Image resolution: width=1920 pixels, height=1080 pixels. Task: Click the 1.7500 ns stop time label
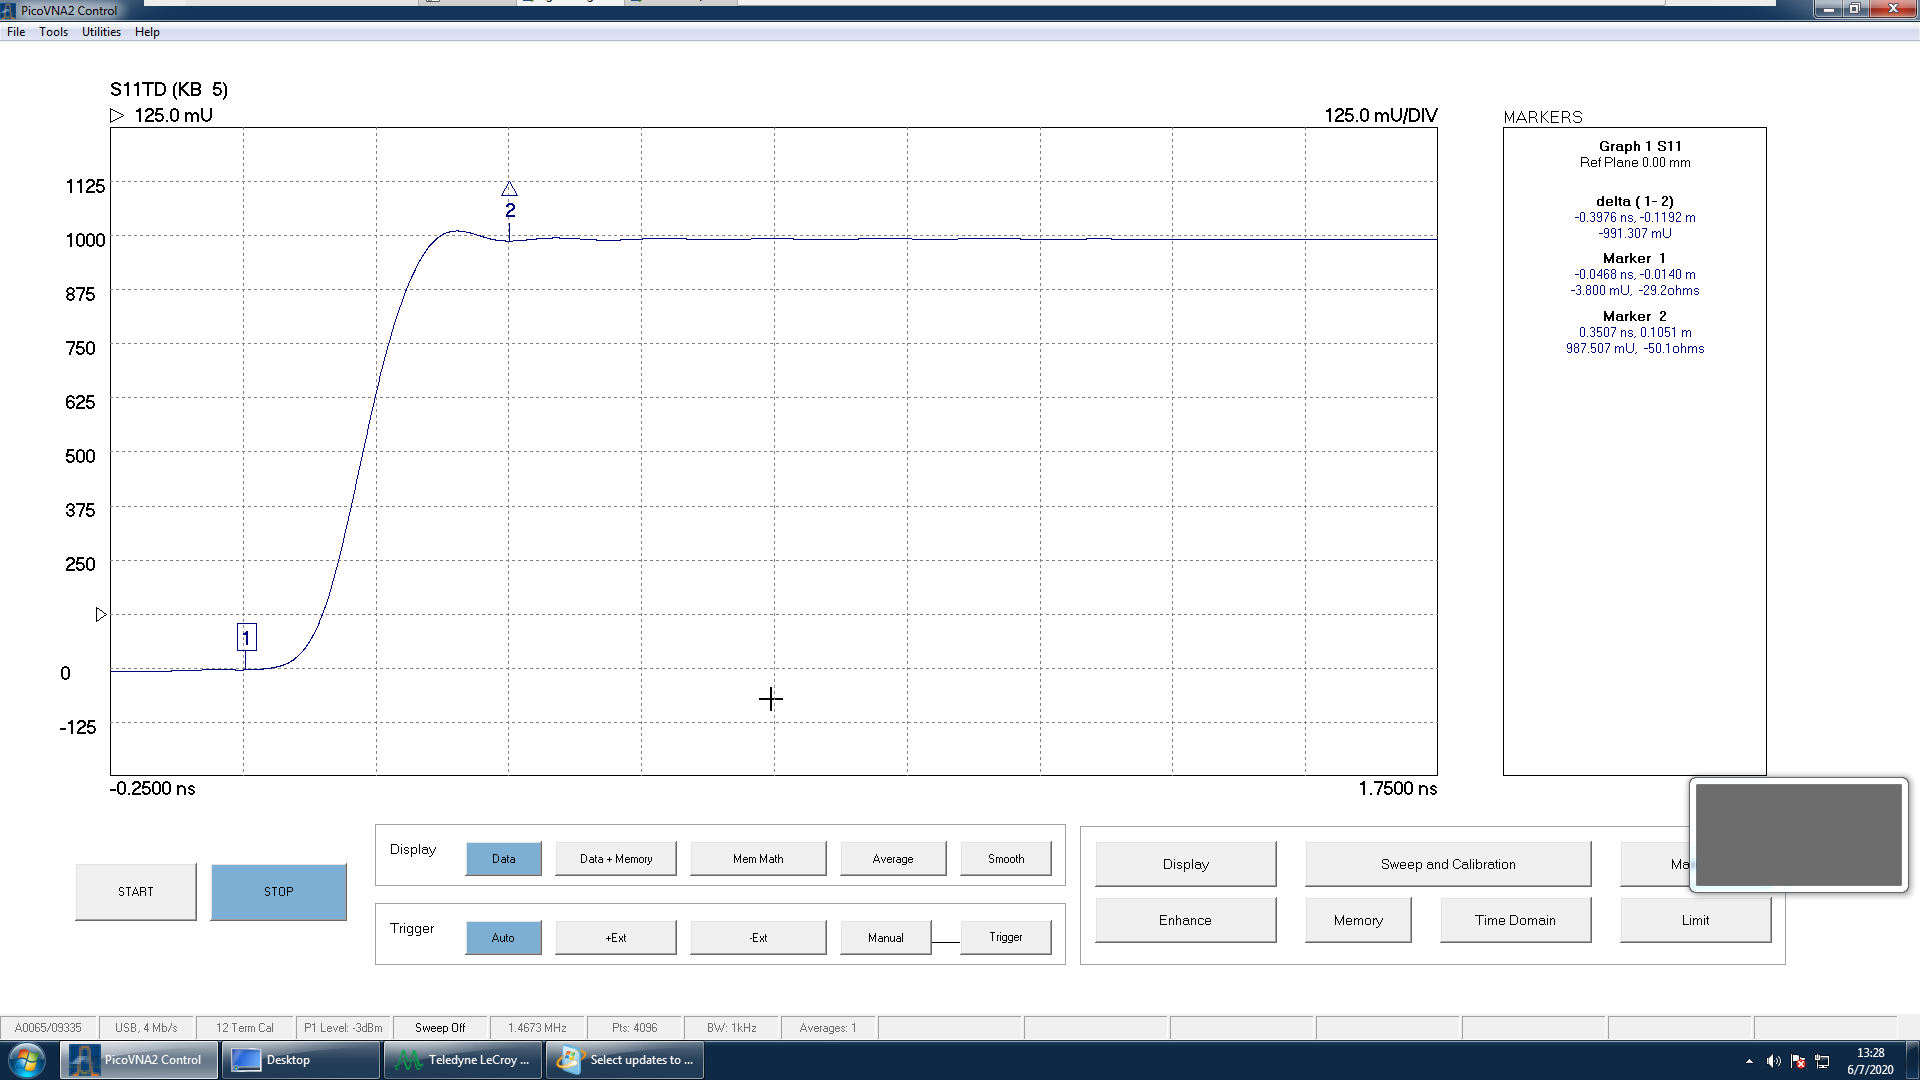pyautogui.click(x=1398, y=788)
